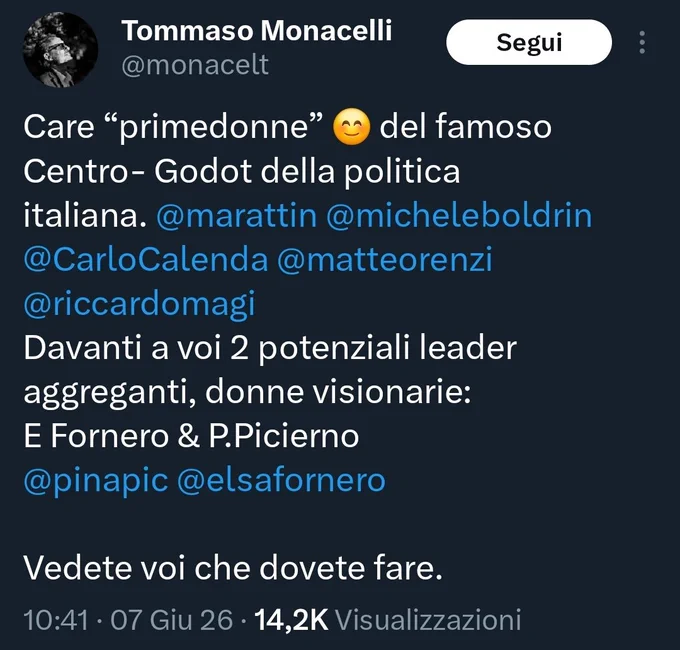
Task: Click the Visualizzazioni label
Action: (428, 620)
